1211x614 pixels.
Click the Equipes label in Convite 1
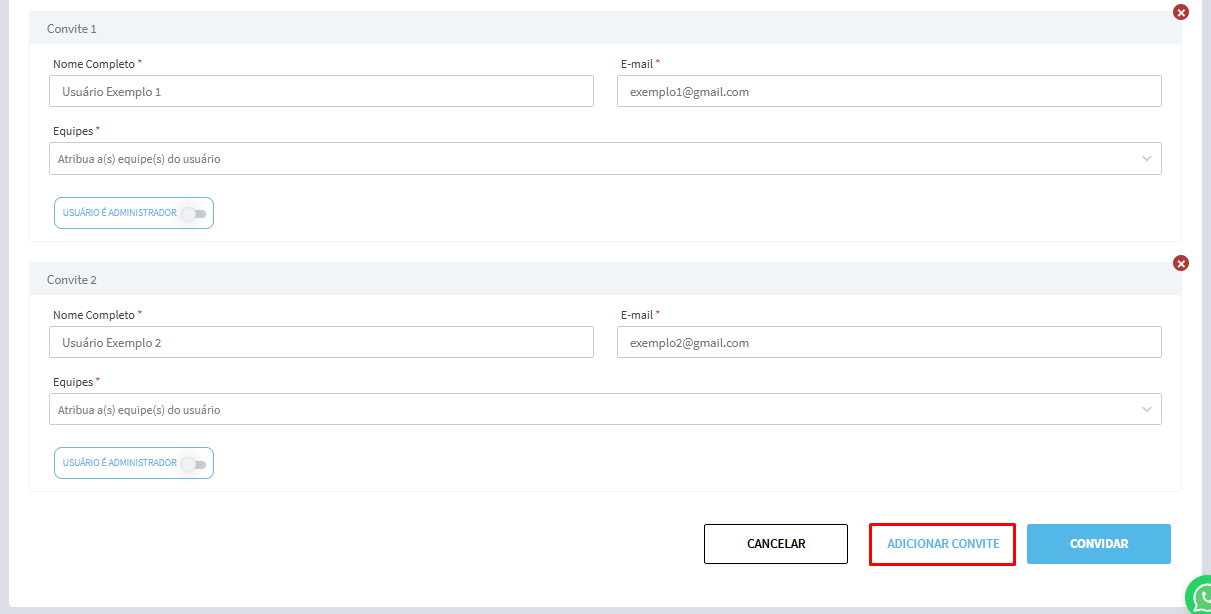[x=73, y=131]
